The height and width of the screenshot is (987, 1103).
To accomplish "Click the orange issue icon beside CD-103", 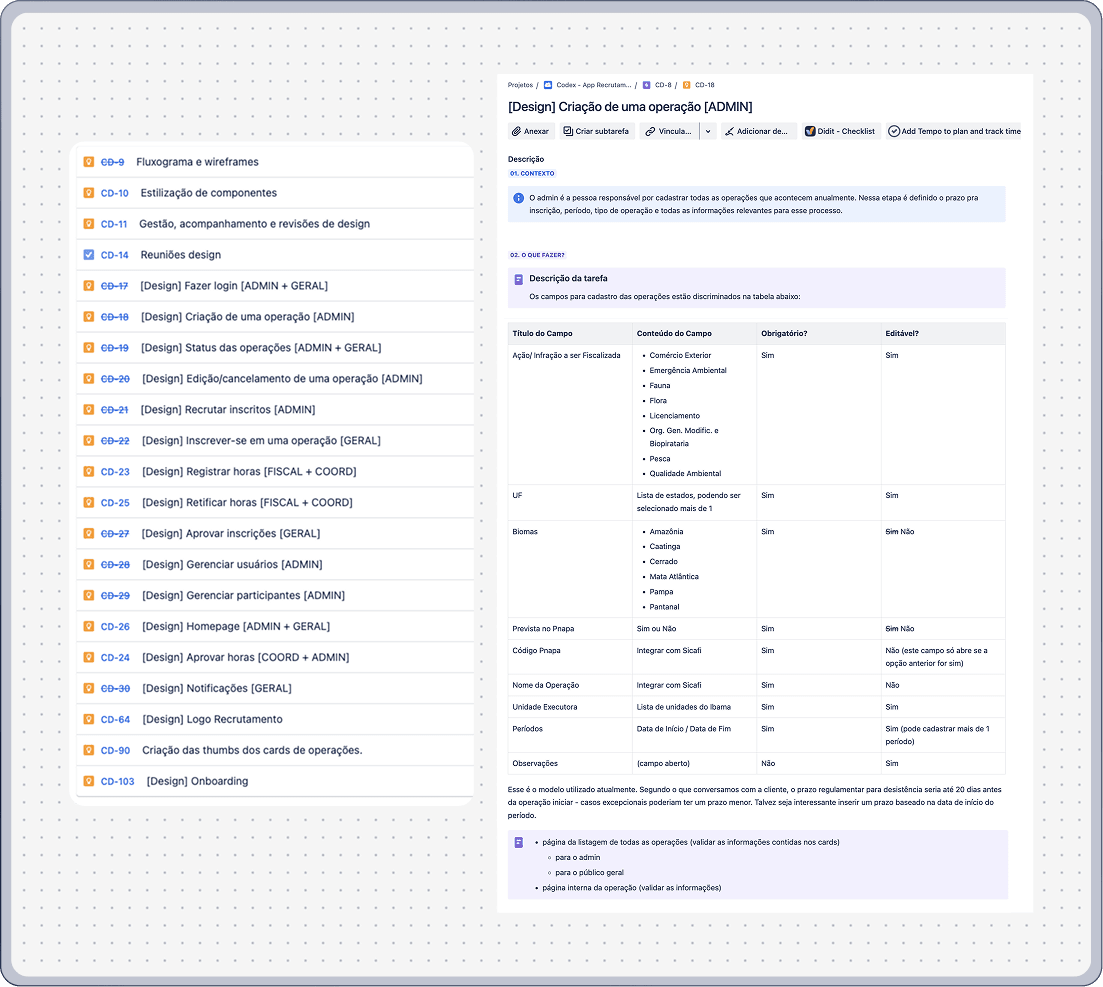I will tap(89, 782).
